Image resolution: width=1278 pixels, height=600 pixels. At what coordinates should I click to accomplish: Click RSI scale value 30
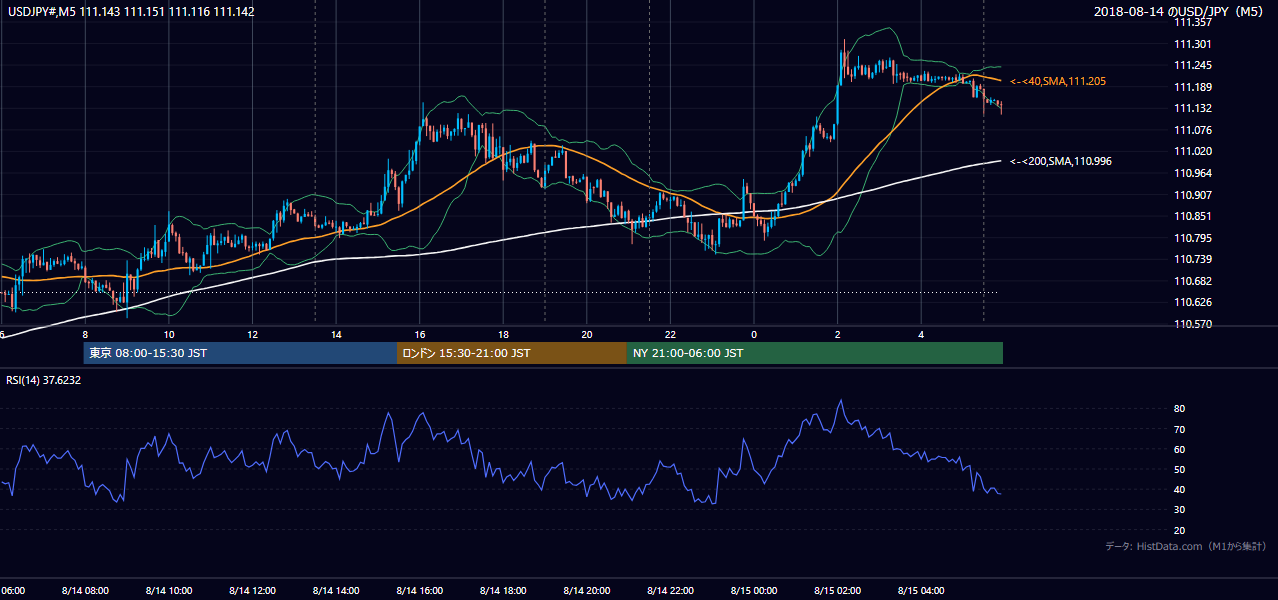(x=1179, y=509)
